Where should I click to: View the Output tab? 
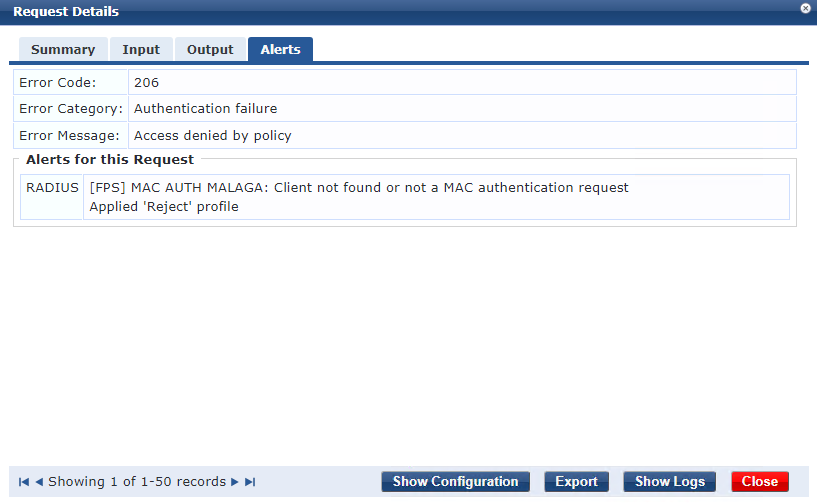pyautogui.click(x=210, y=49)
